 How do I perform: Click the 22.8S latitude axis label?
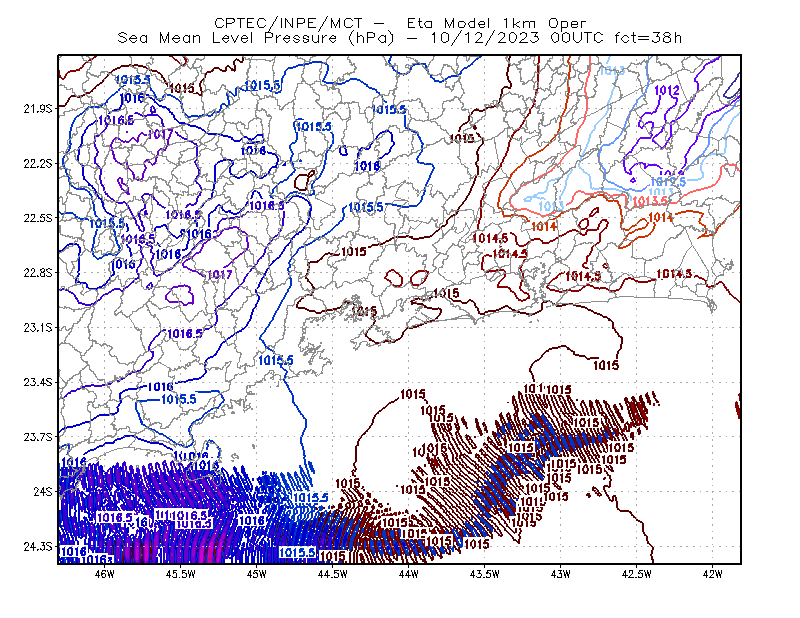[x=38, y=273]
